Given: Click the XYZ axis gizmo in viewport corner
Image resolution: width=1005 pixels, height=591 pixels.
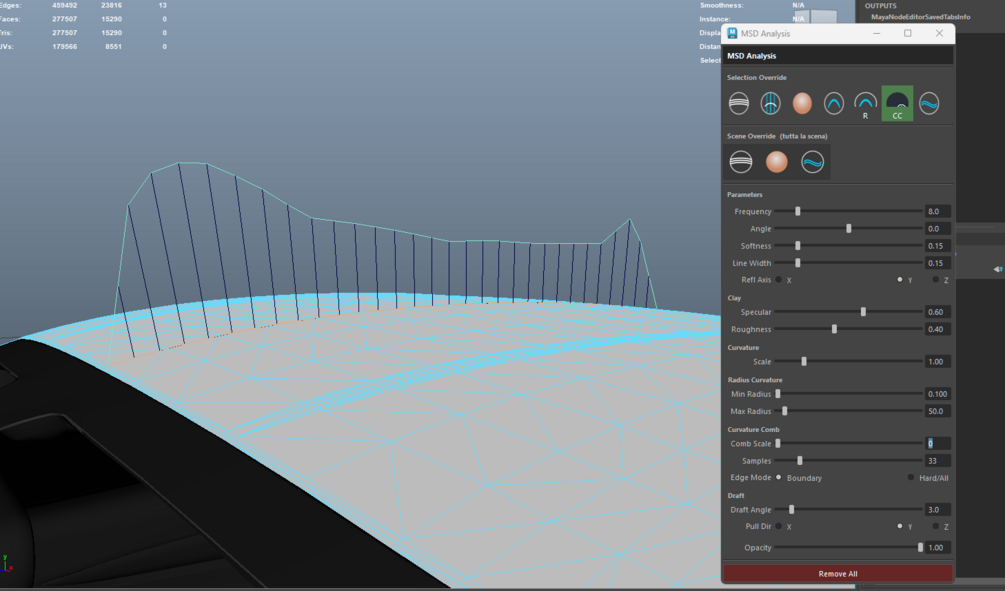Looking at the screenshot, I should coord(7,563).
